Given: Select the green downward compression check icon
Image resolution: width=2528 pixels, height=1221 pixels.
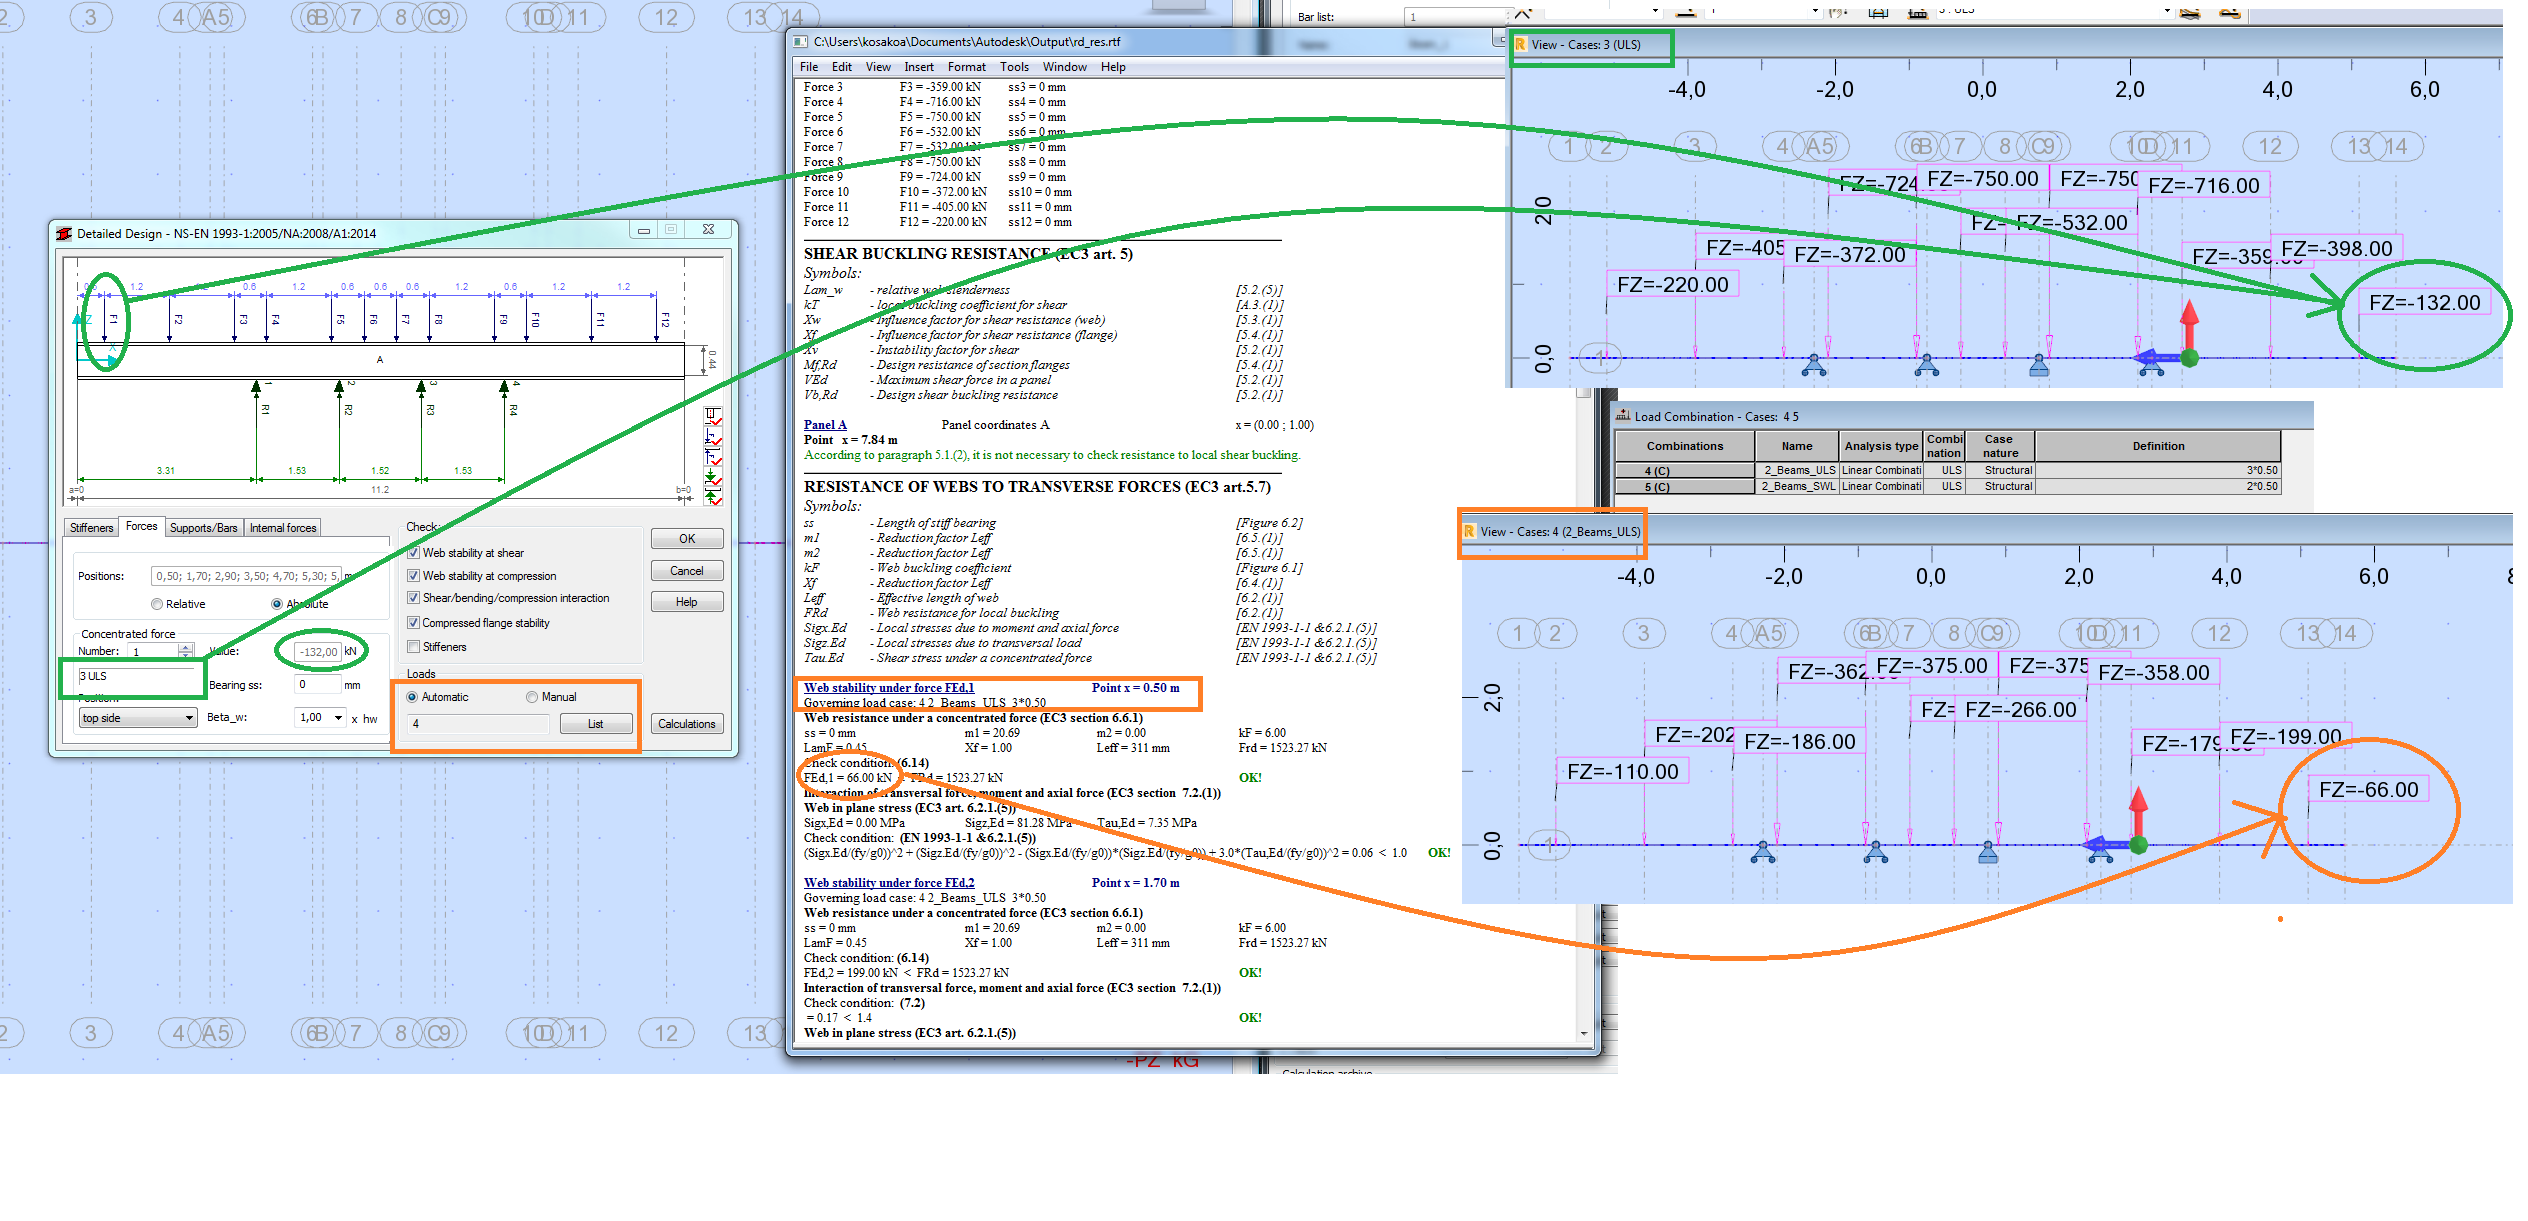Looking at the screenshot, I should click(x=712, y=476).
